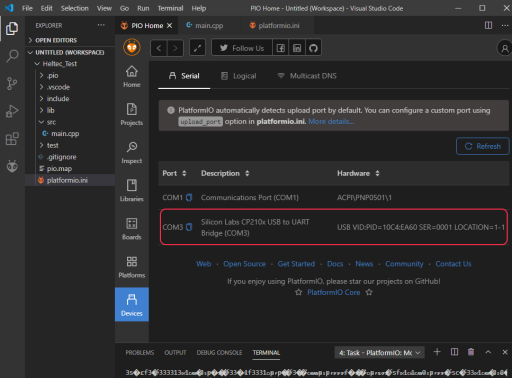This screenshot has width=512, height=378.
Task: Collapse Untitled (Workspace) section
Action: [70, 53]
